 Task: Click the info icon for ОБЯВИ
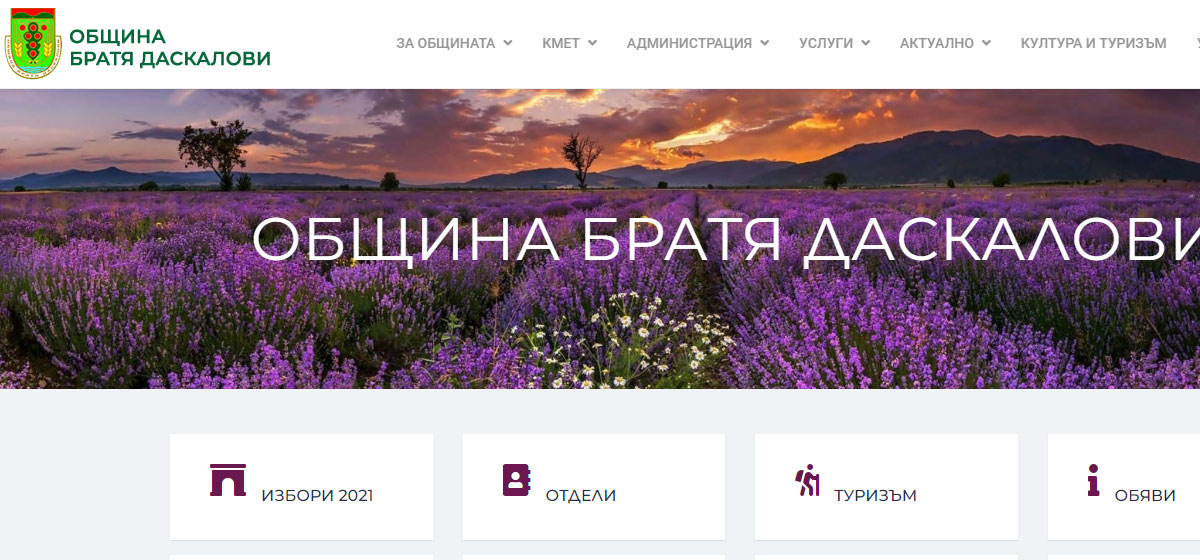1093,480
